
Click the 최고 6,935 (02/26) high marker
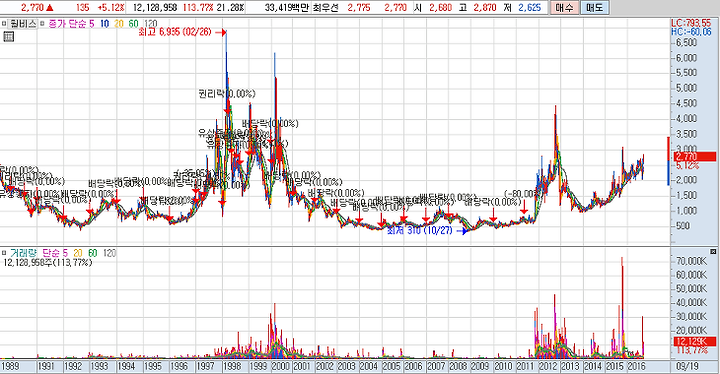click(x=183, y=32)
